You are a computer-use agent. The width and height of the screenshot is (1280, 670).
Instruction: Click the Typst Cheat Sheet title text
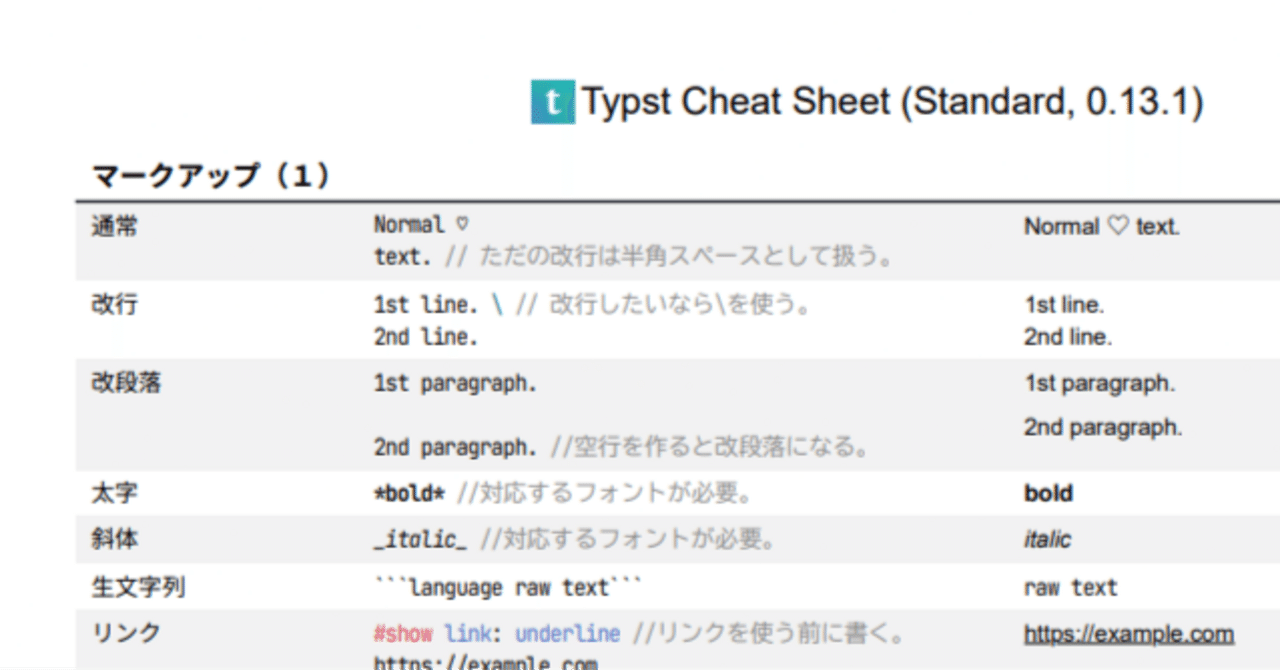[x=890, y=101]
